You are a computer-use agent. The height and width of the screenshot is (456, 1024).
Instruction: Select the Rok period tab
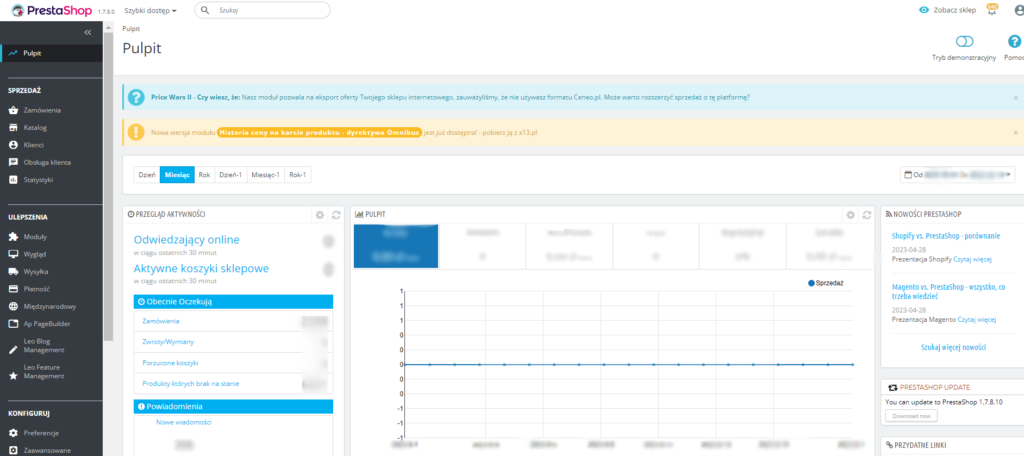coord(204,174)
